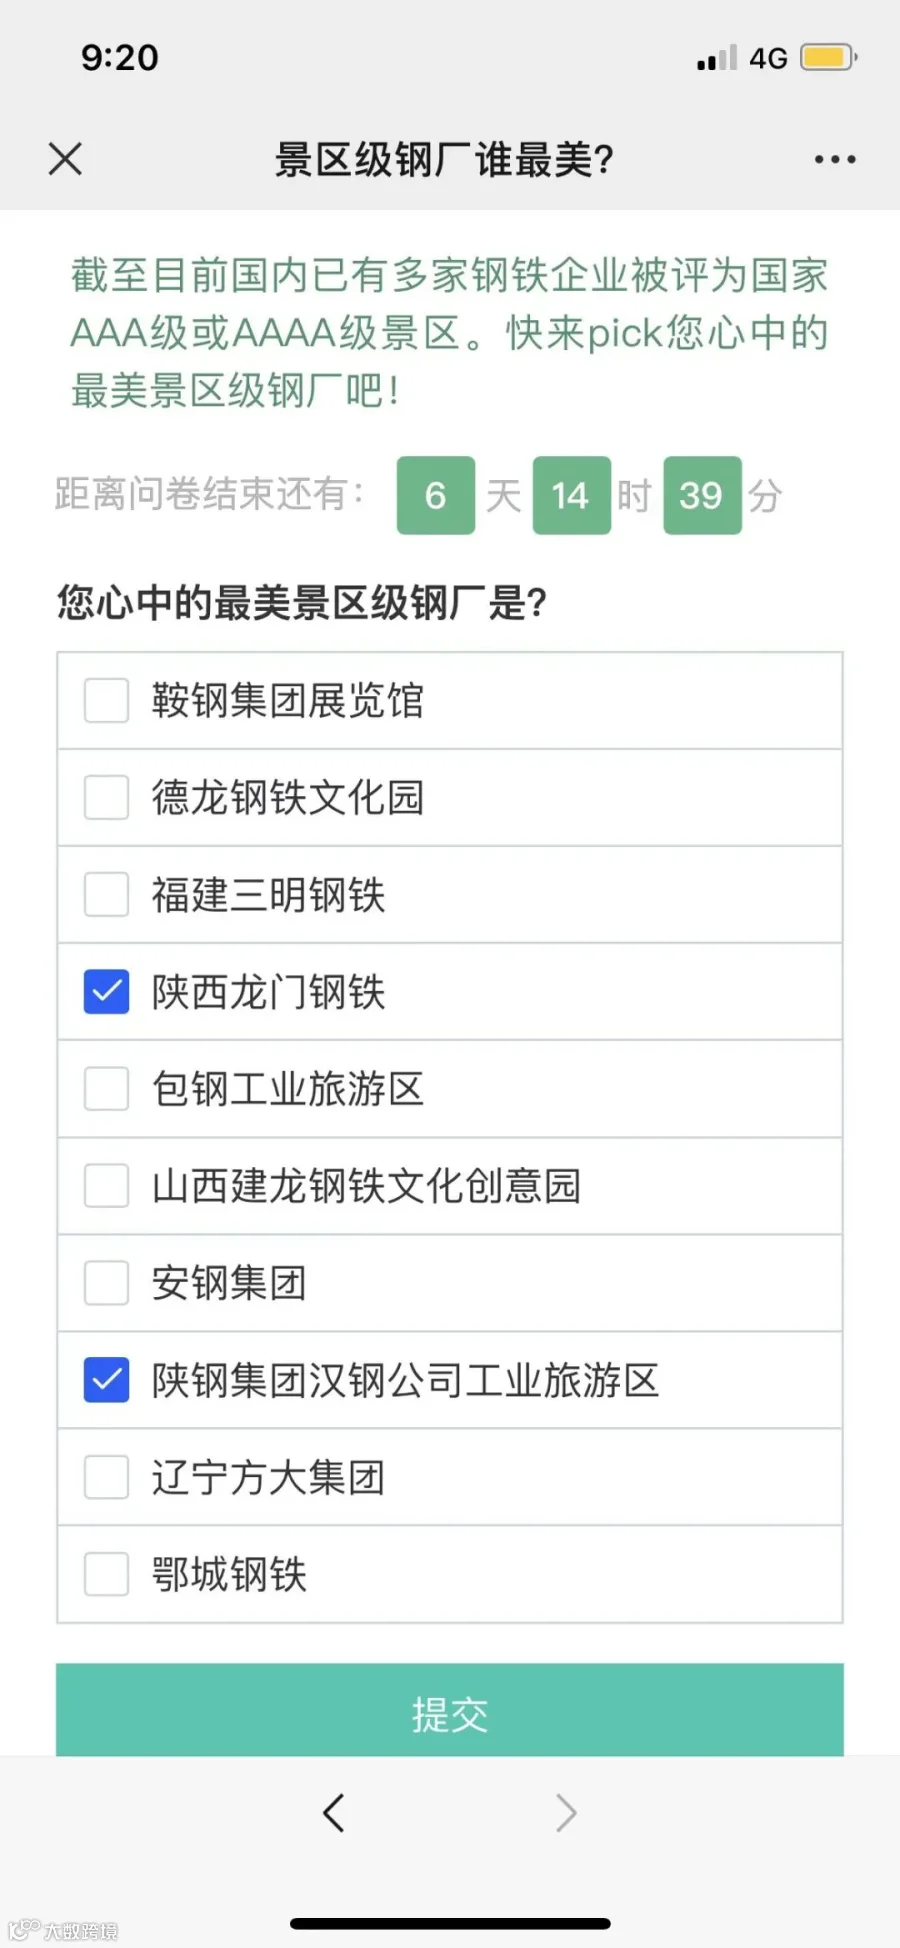Close the survey page with the X icon

click(65, 158)
